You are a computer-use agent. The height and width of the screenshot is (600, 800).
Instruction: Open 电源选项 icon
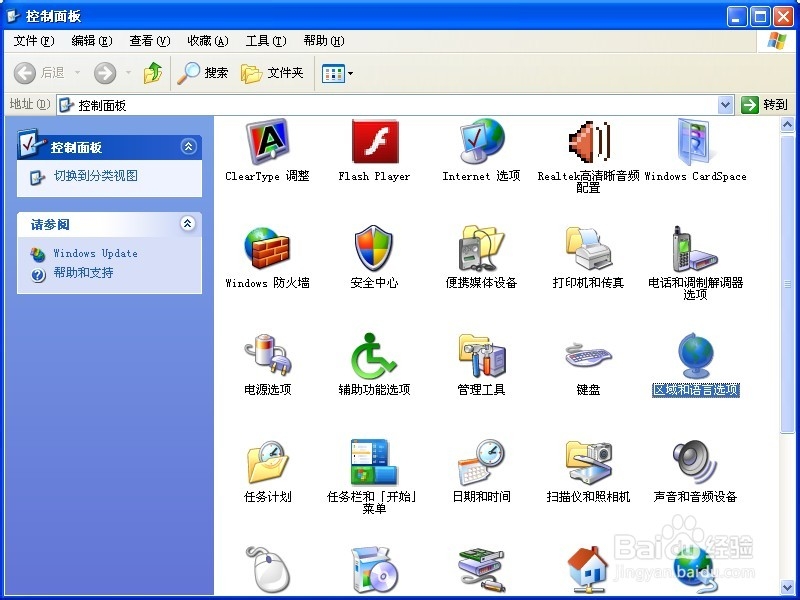[x=267, y=356]
